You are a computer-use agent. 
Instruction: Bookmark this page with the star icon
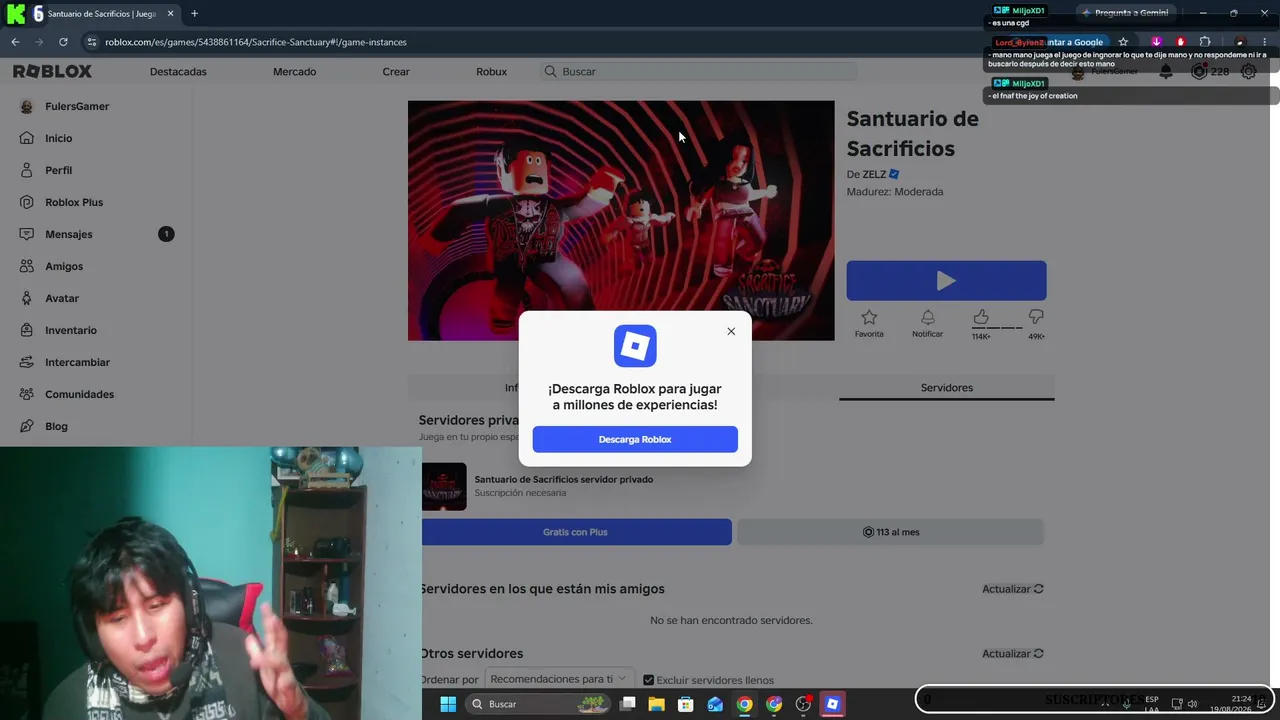coord(1123,42)
